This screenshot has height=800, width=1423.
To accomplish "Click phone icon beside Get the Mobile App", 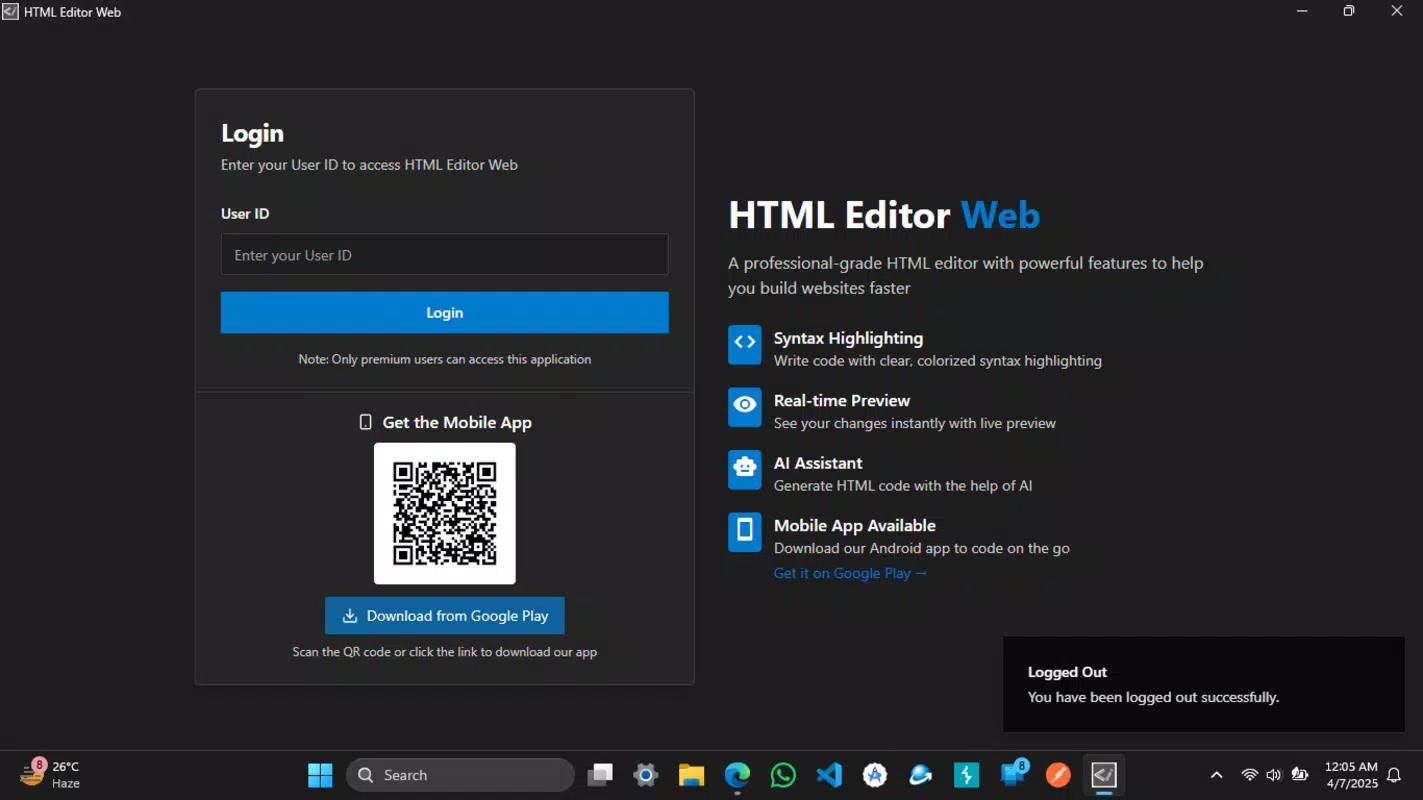I will (366, 422).
